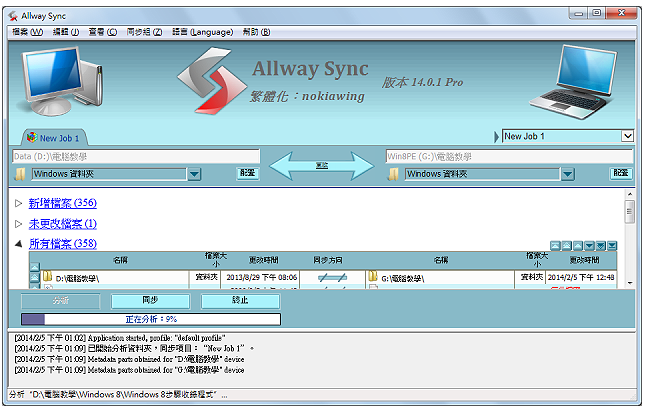Image resolution: width=645 pixels, height=406 pixels.
Task: Open the 所有檔案 (358) link
Action: tap(63, 244)
